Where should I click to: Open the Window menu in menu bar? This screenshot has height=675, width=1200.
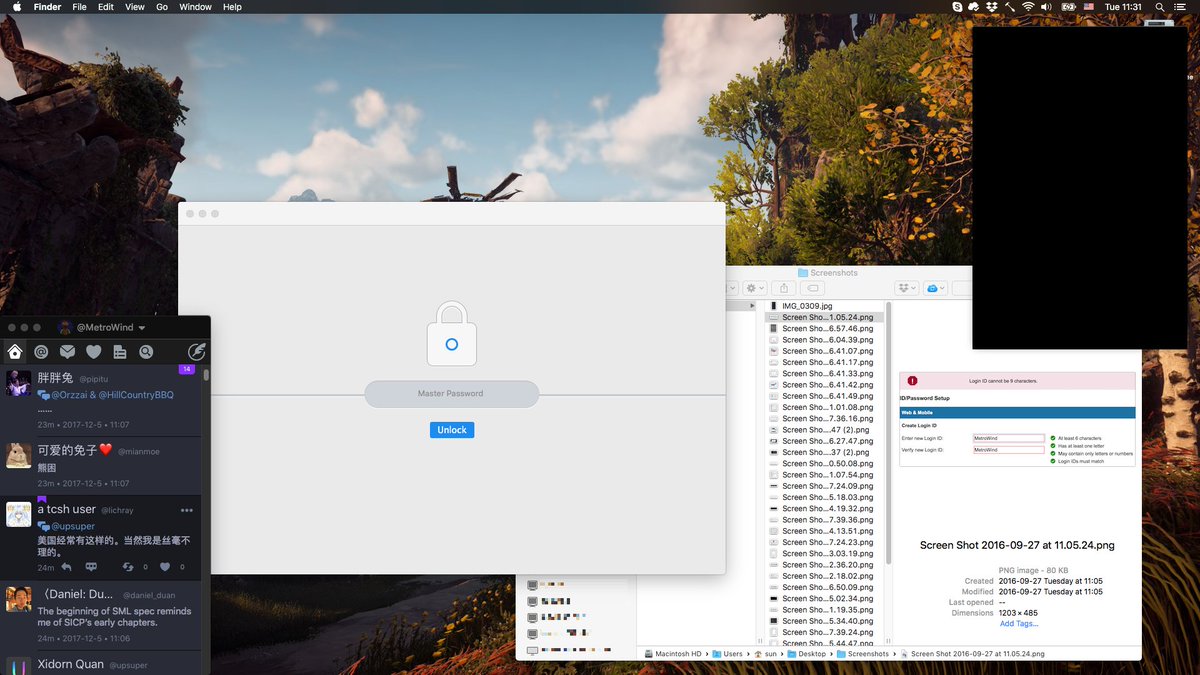tap(195, 7)
